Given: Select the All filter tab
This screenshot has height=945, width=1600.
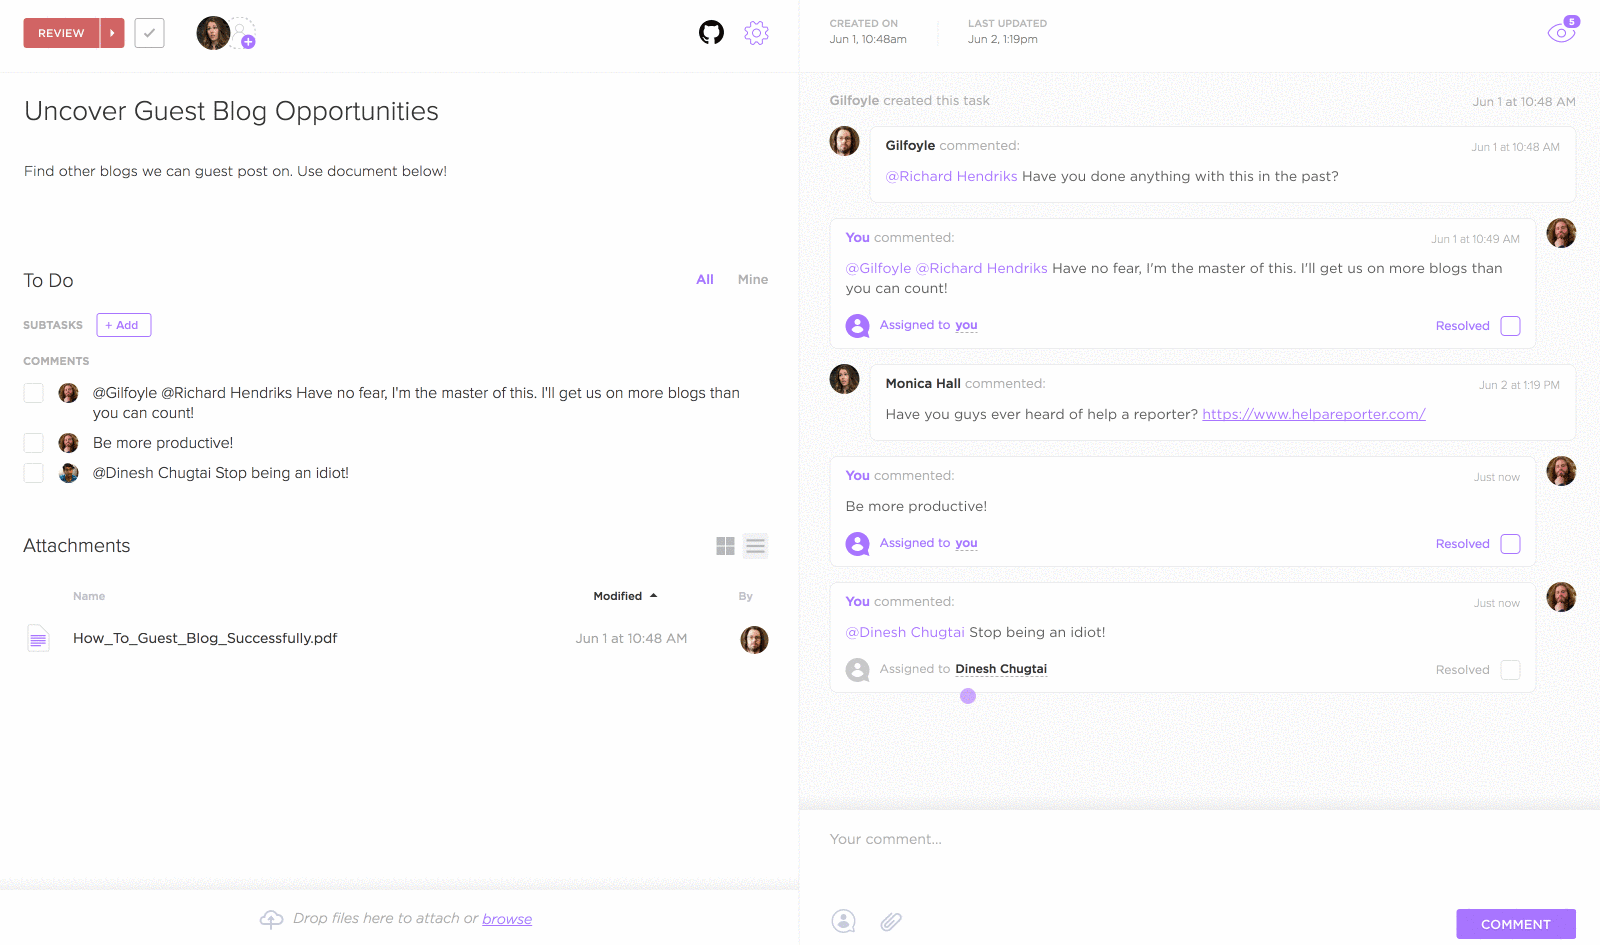Looking at the screenshot, I should click(705, 280).
